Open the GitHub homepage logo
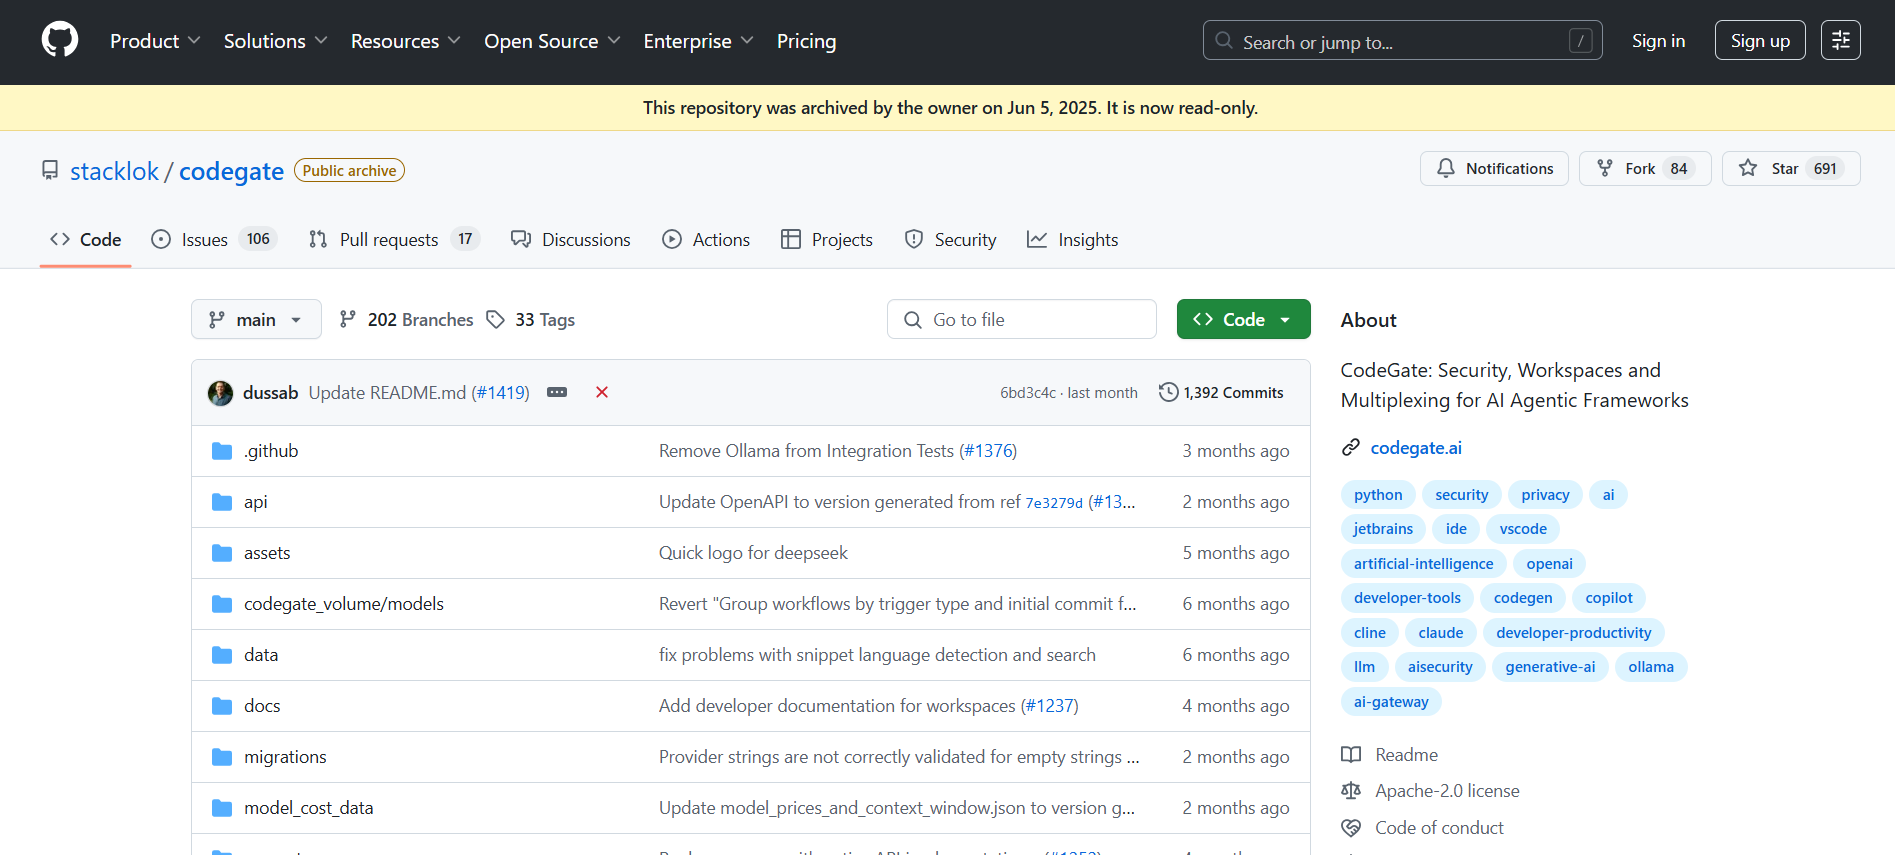Viewport: 1895px width, 855px height. pos(60,40)
